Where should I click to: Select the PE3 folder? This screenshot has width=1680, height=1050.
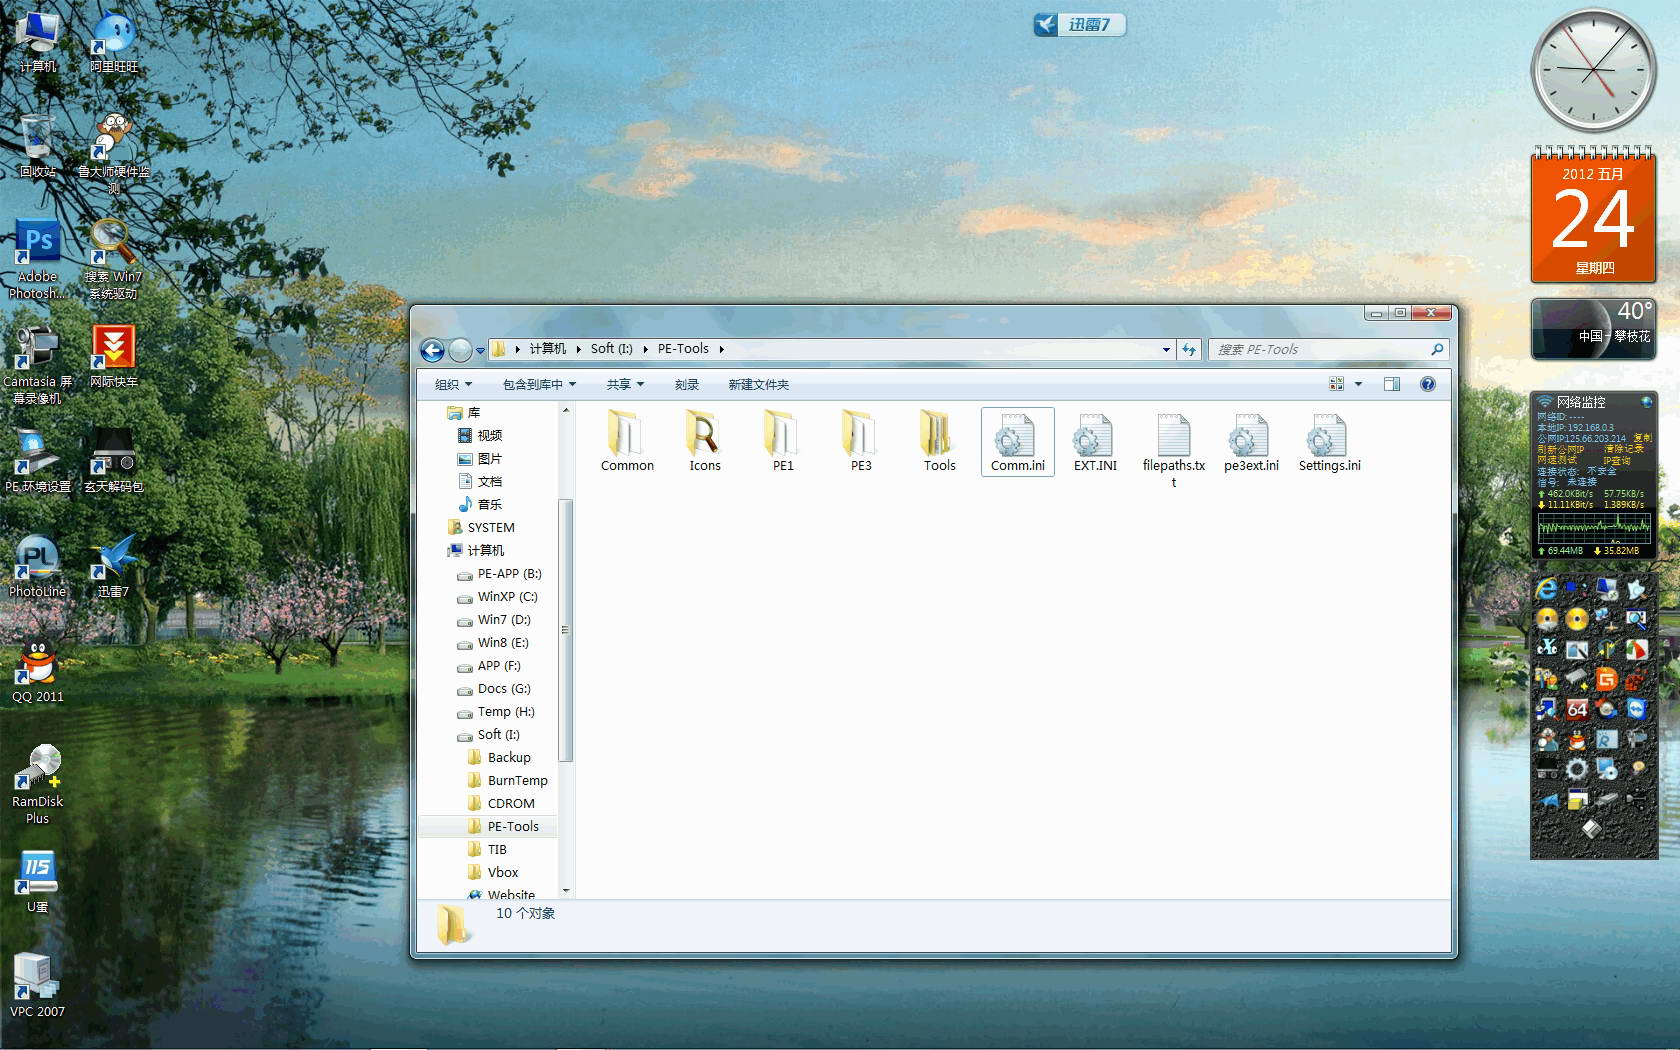coord(861,441)
